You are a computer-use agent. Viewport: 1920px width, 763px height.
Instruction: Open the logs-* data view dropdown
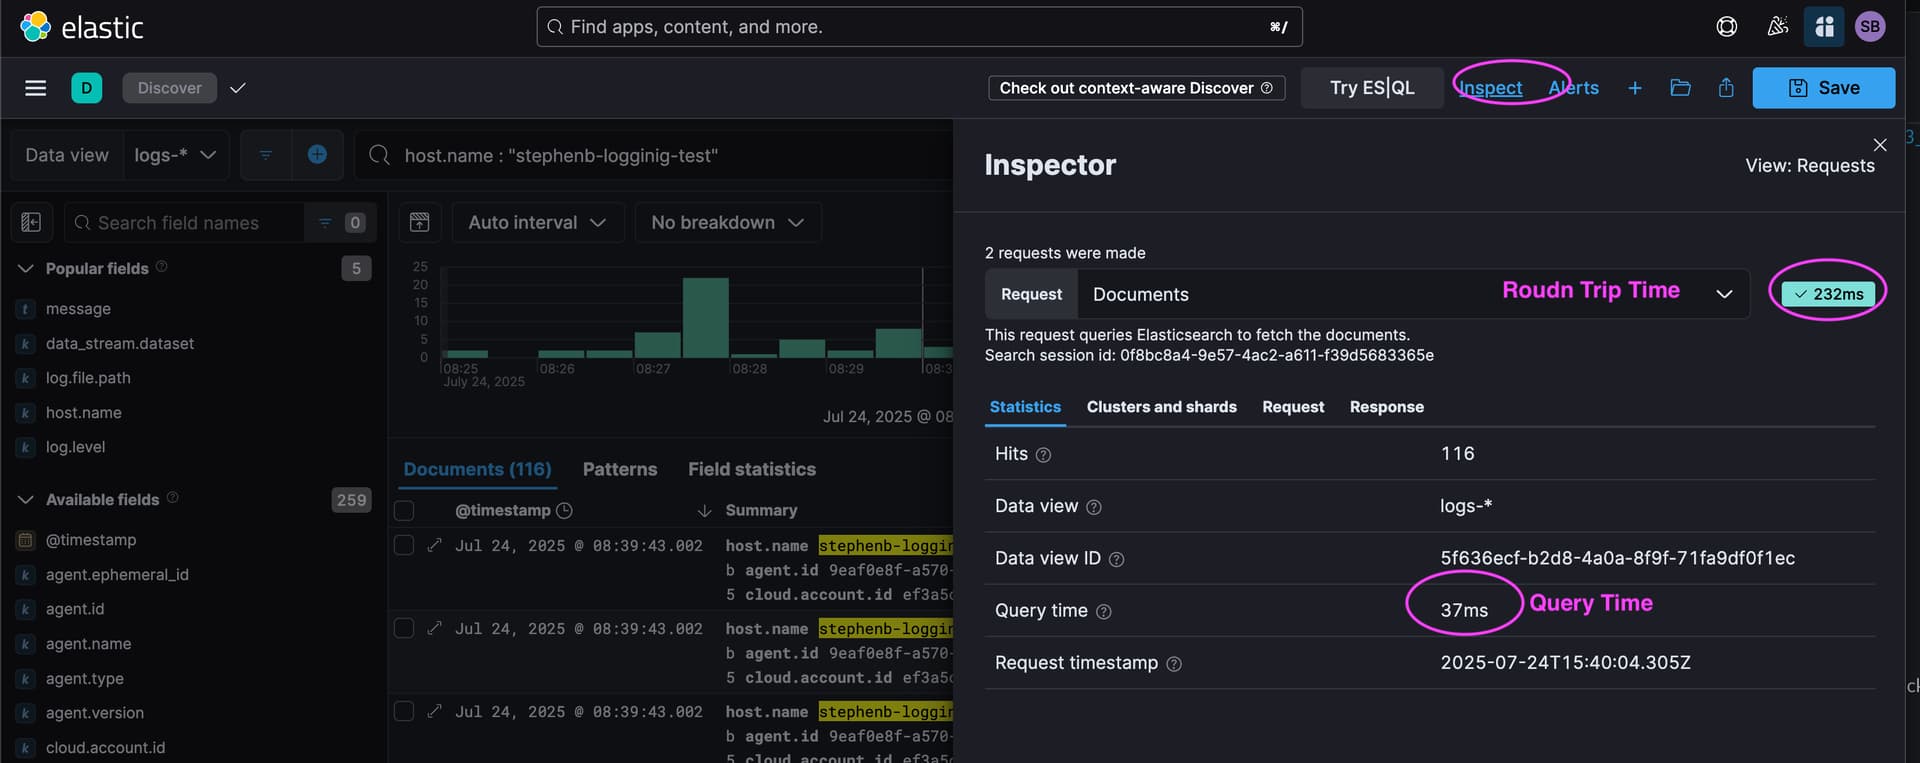(x=176, y=155)
